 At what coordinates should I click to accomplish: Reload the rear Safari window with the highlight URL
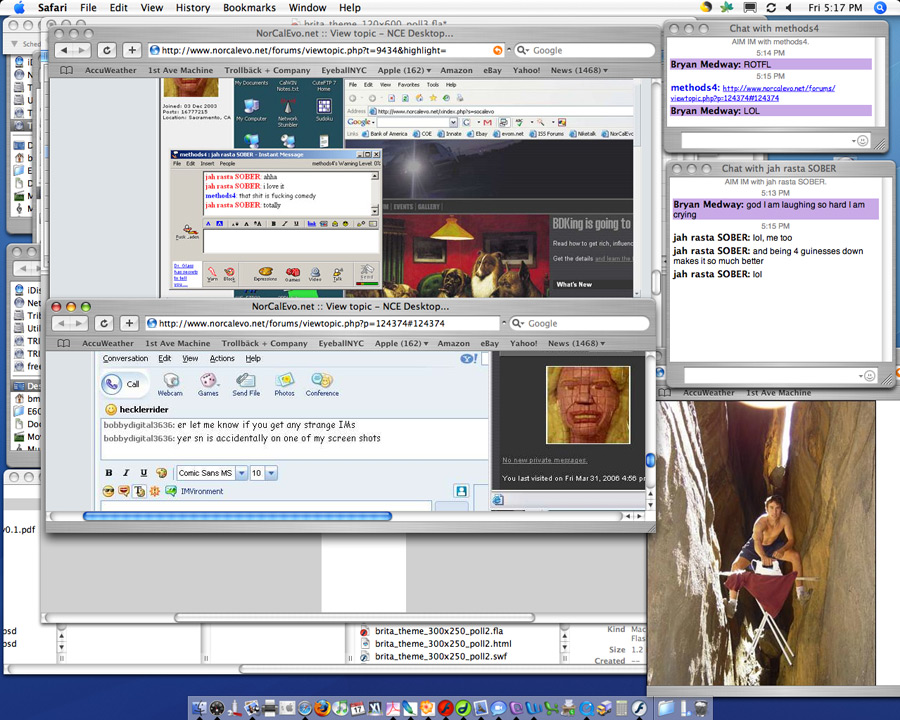pyautogui.click(x=107, y=51)
